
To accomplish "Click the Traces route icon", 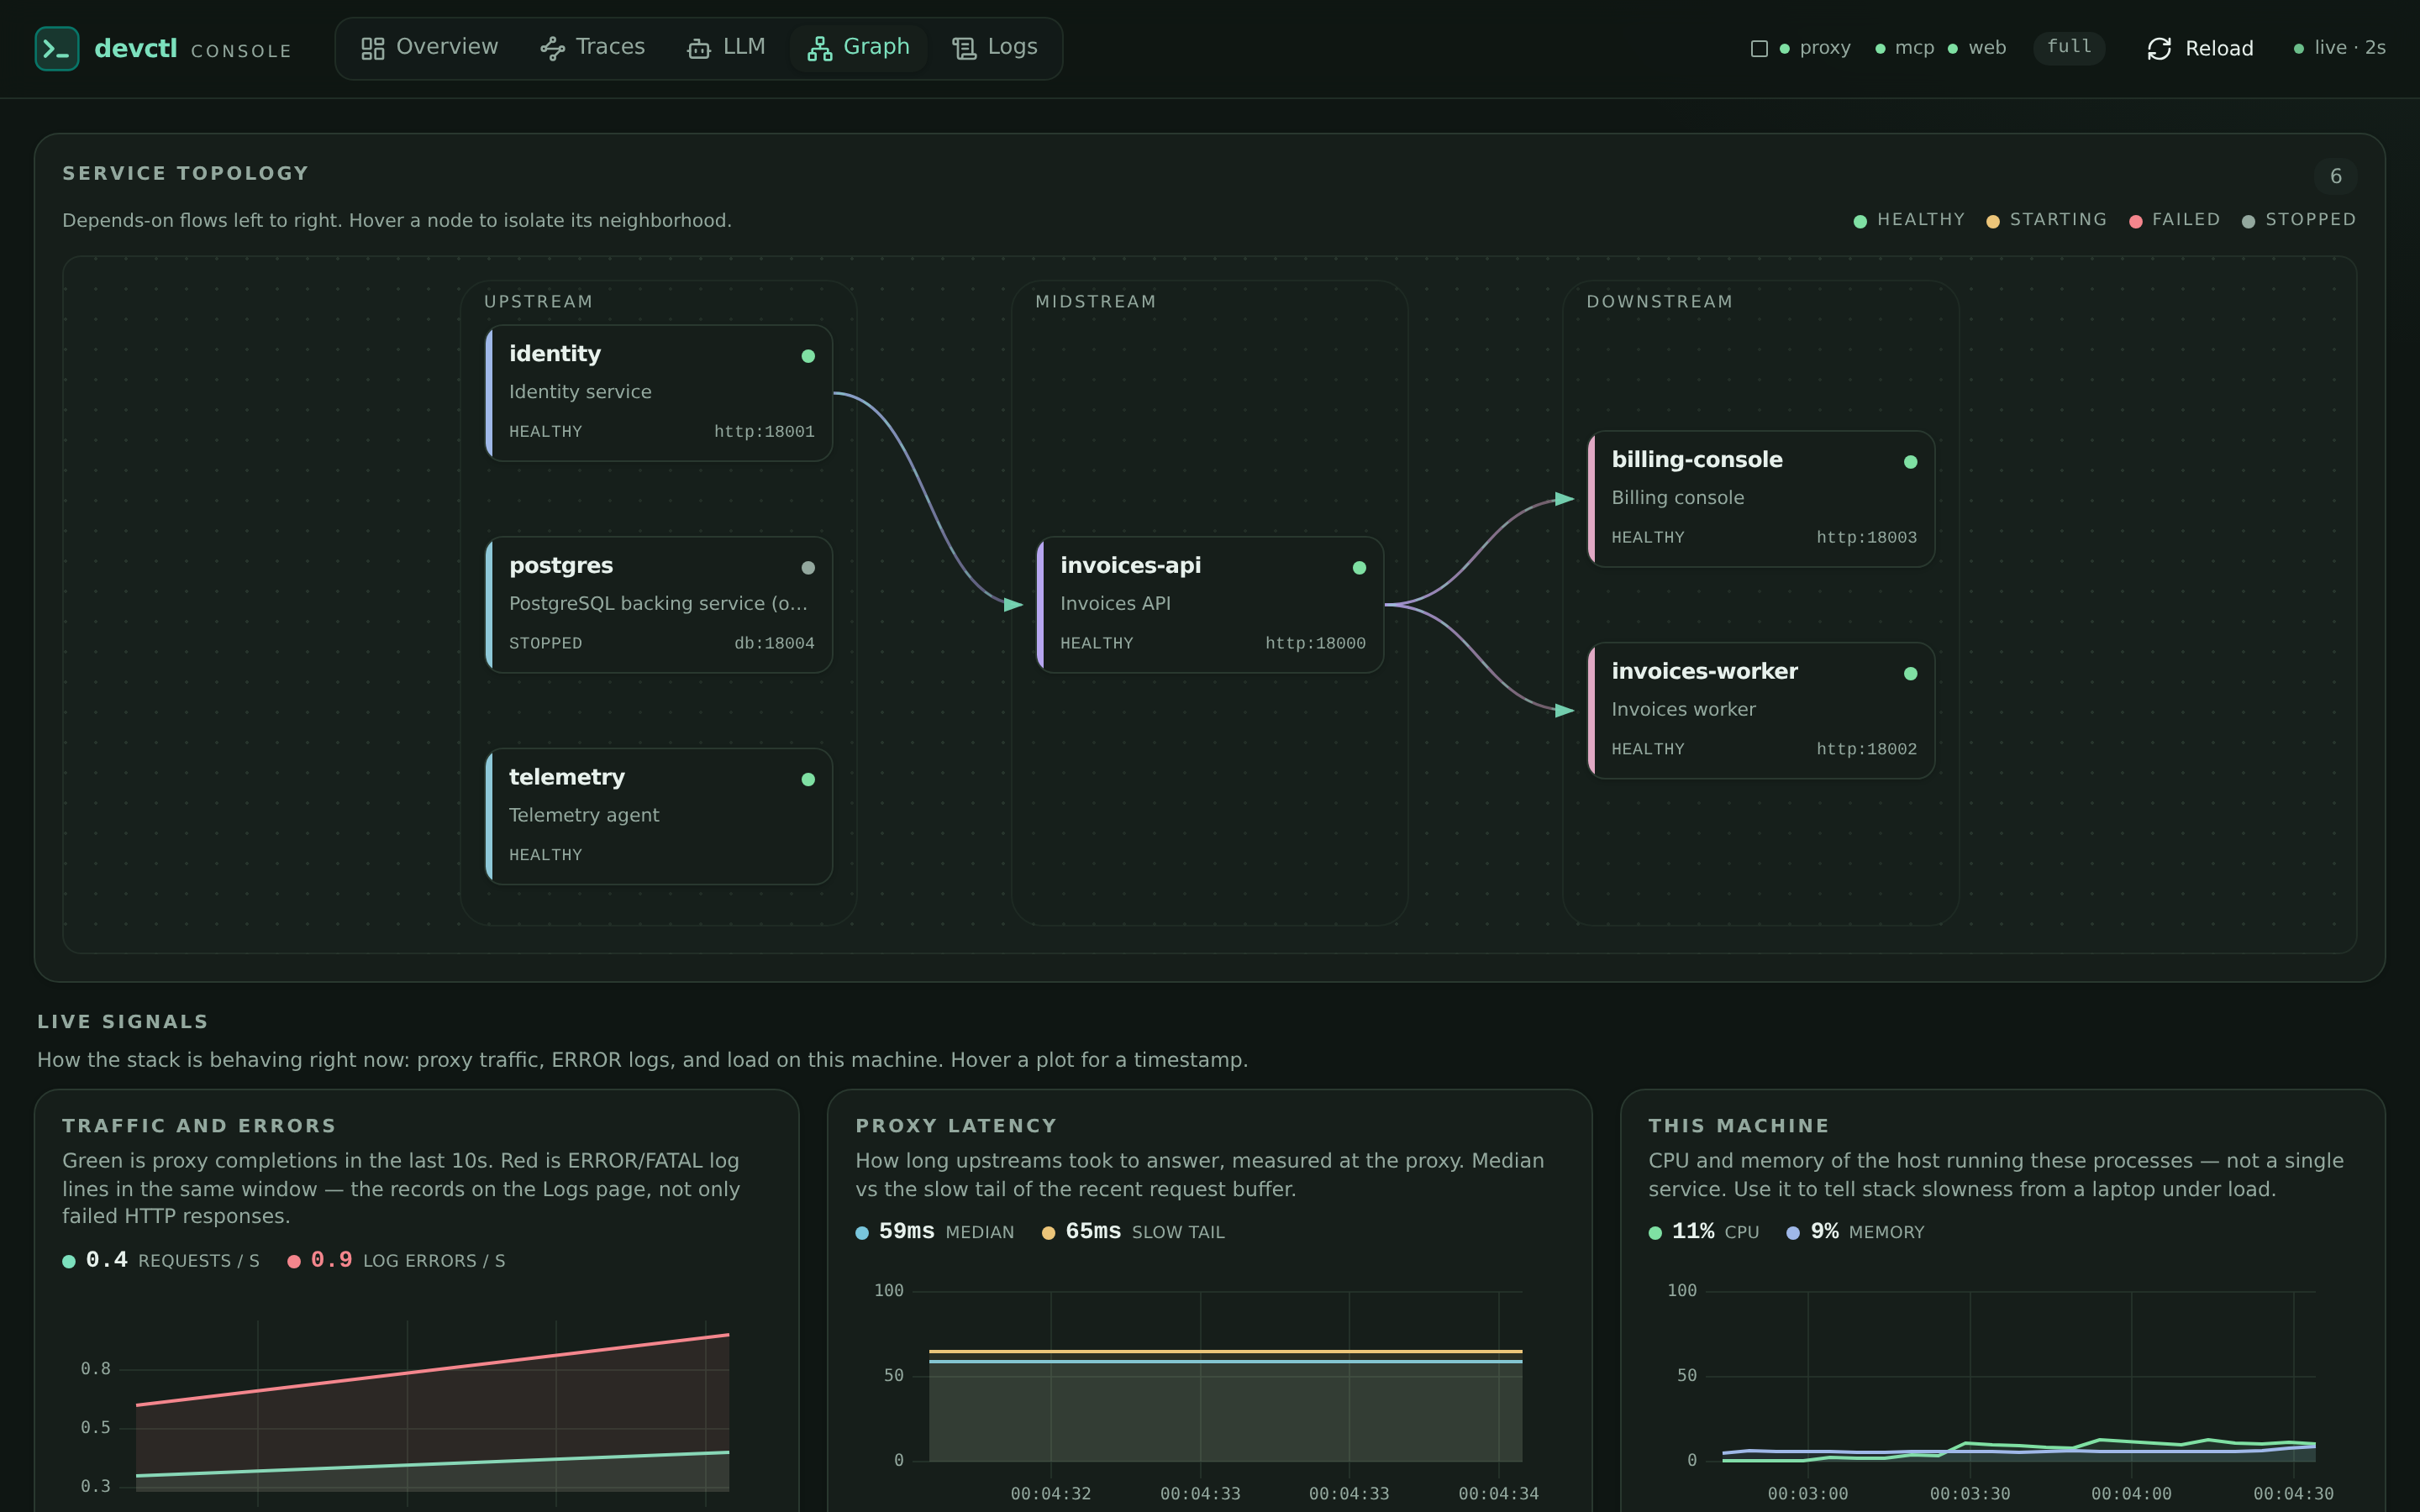I will [552, 48].
